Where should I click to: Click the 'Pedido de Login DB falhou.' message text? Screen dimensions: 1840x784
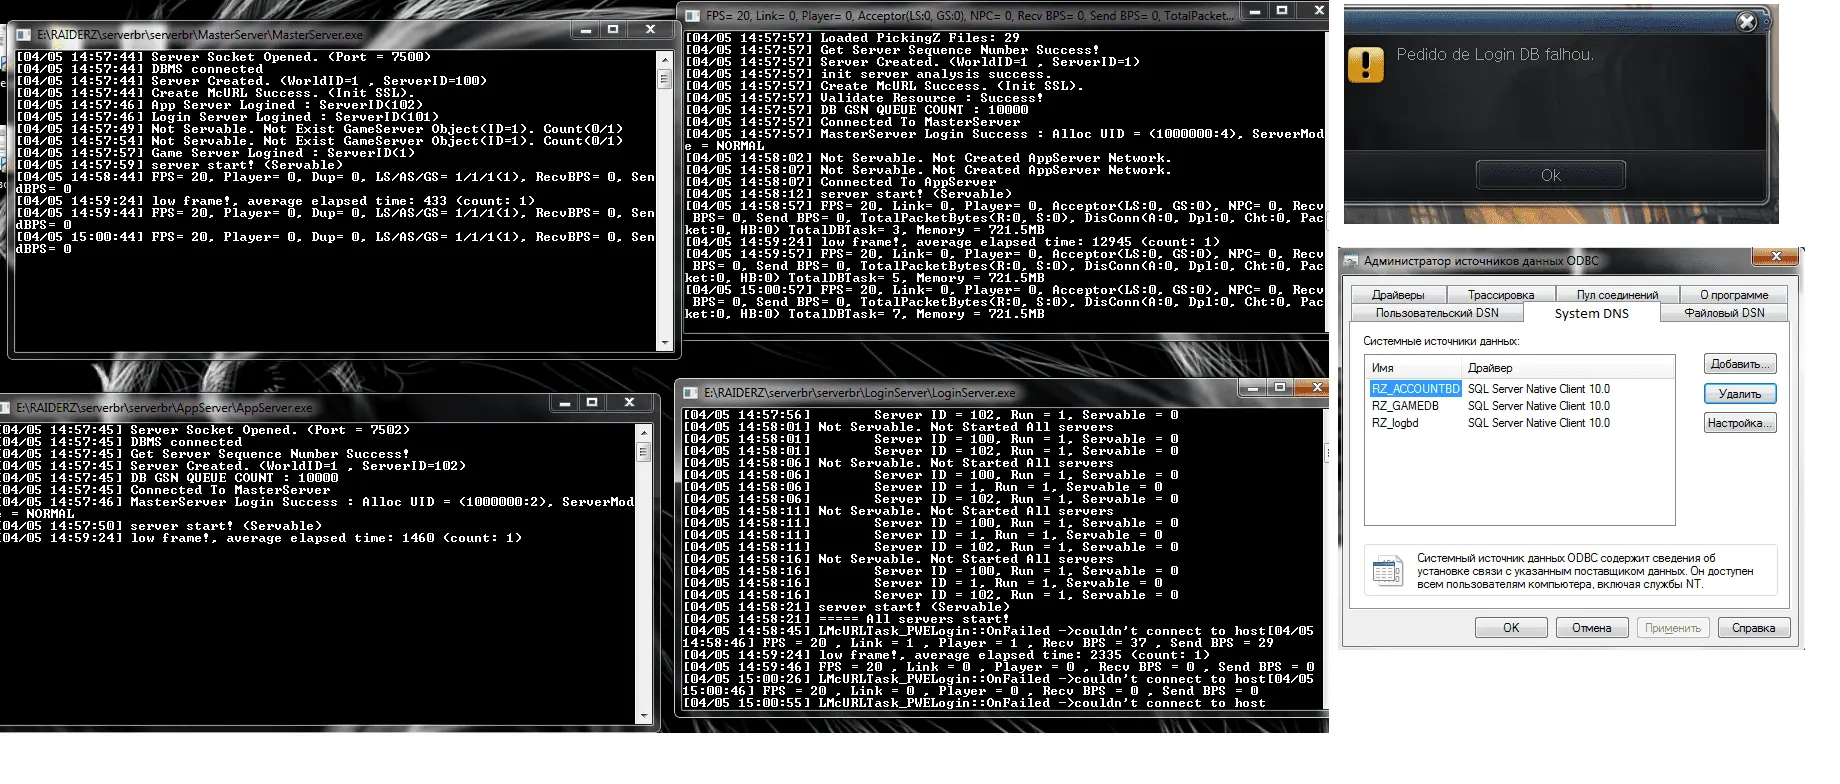tap(1494, 55)
